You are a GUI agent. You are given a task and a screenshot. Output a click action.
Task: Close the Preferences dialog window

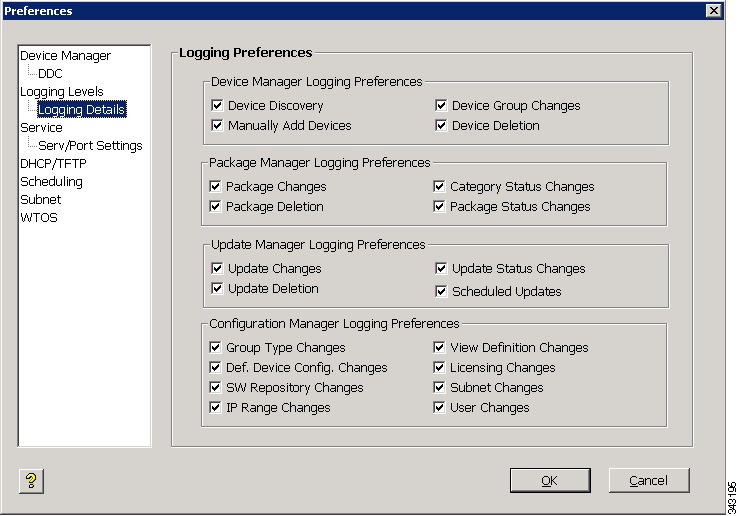[x=714, y=10]
